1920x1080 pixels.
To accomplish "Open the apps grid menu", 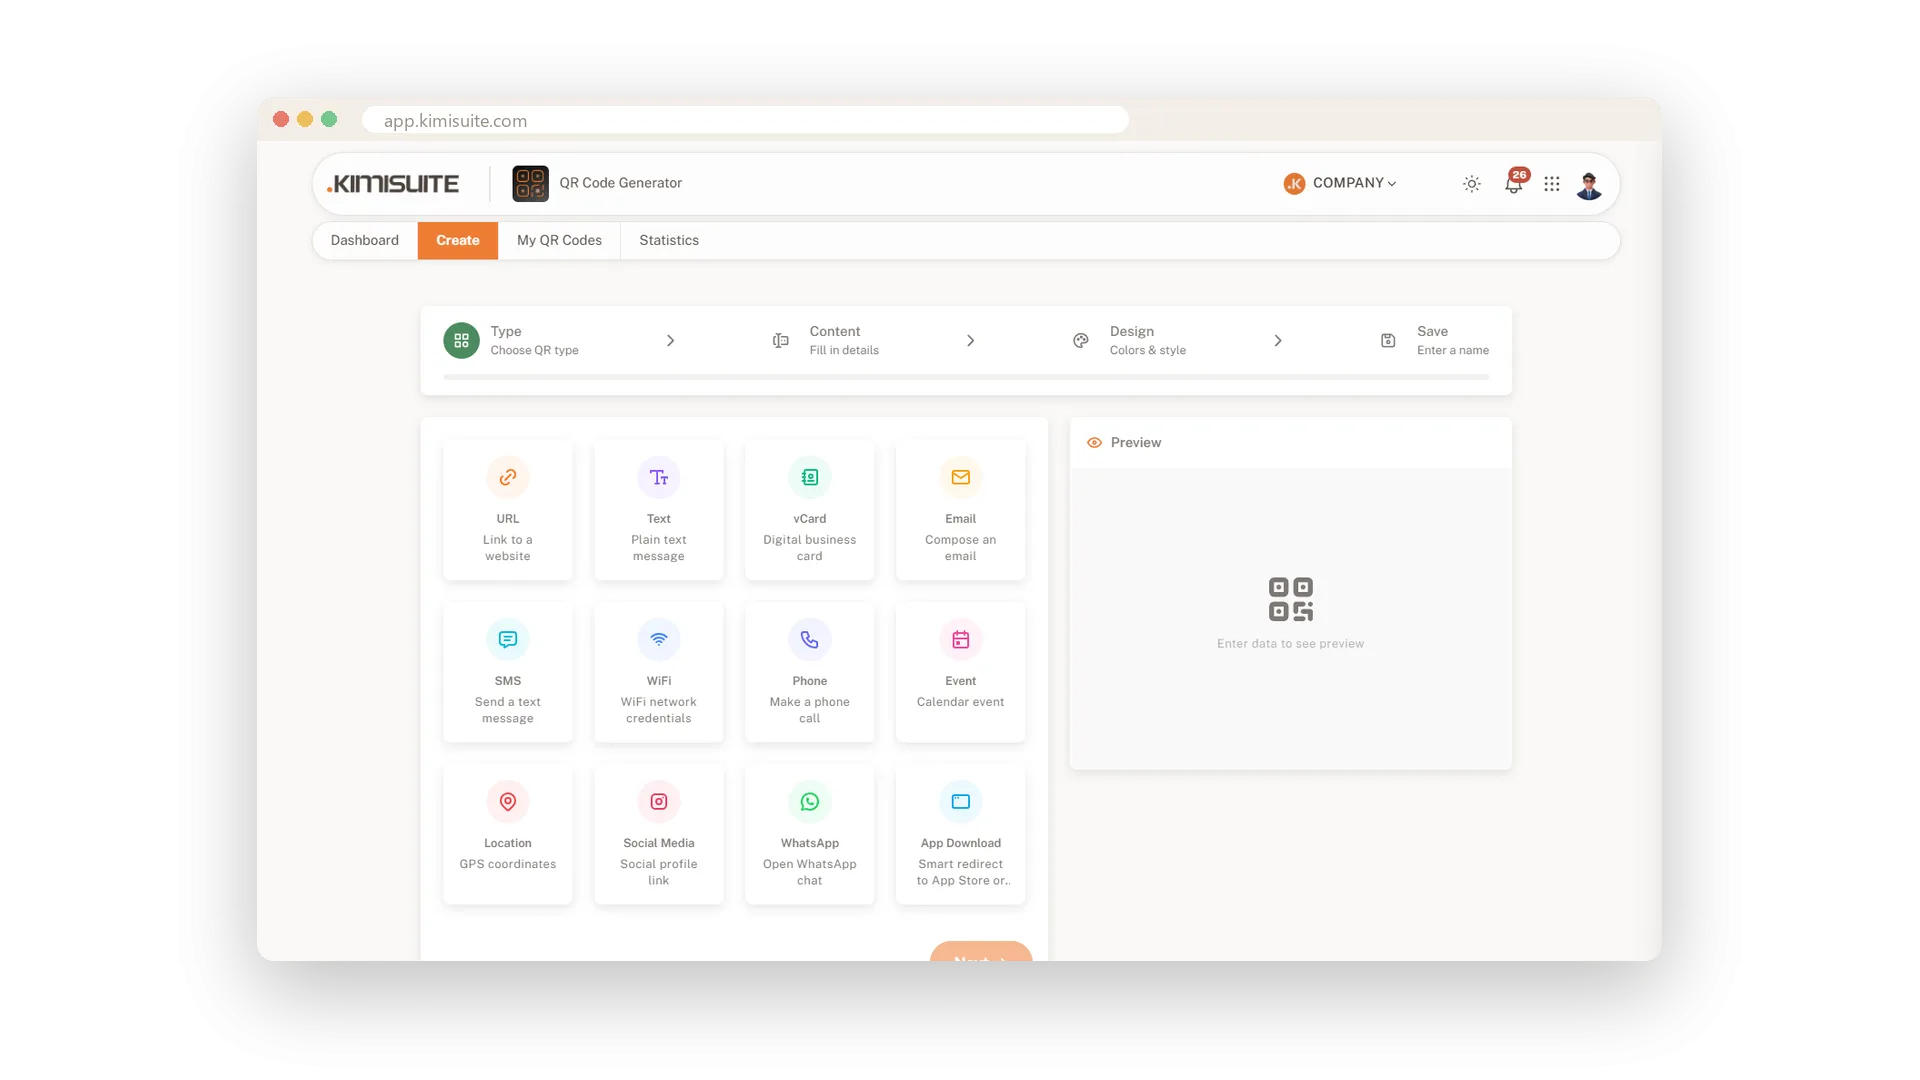I will 1552,184.
